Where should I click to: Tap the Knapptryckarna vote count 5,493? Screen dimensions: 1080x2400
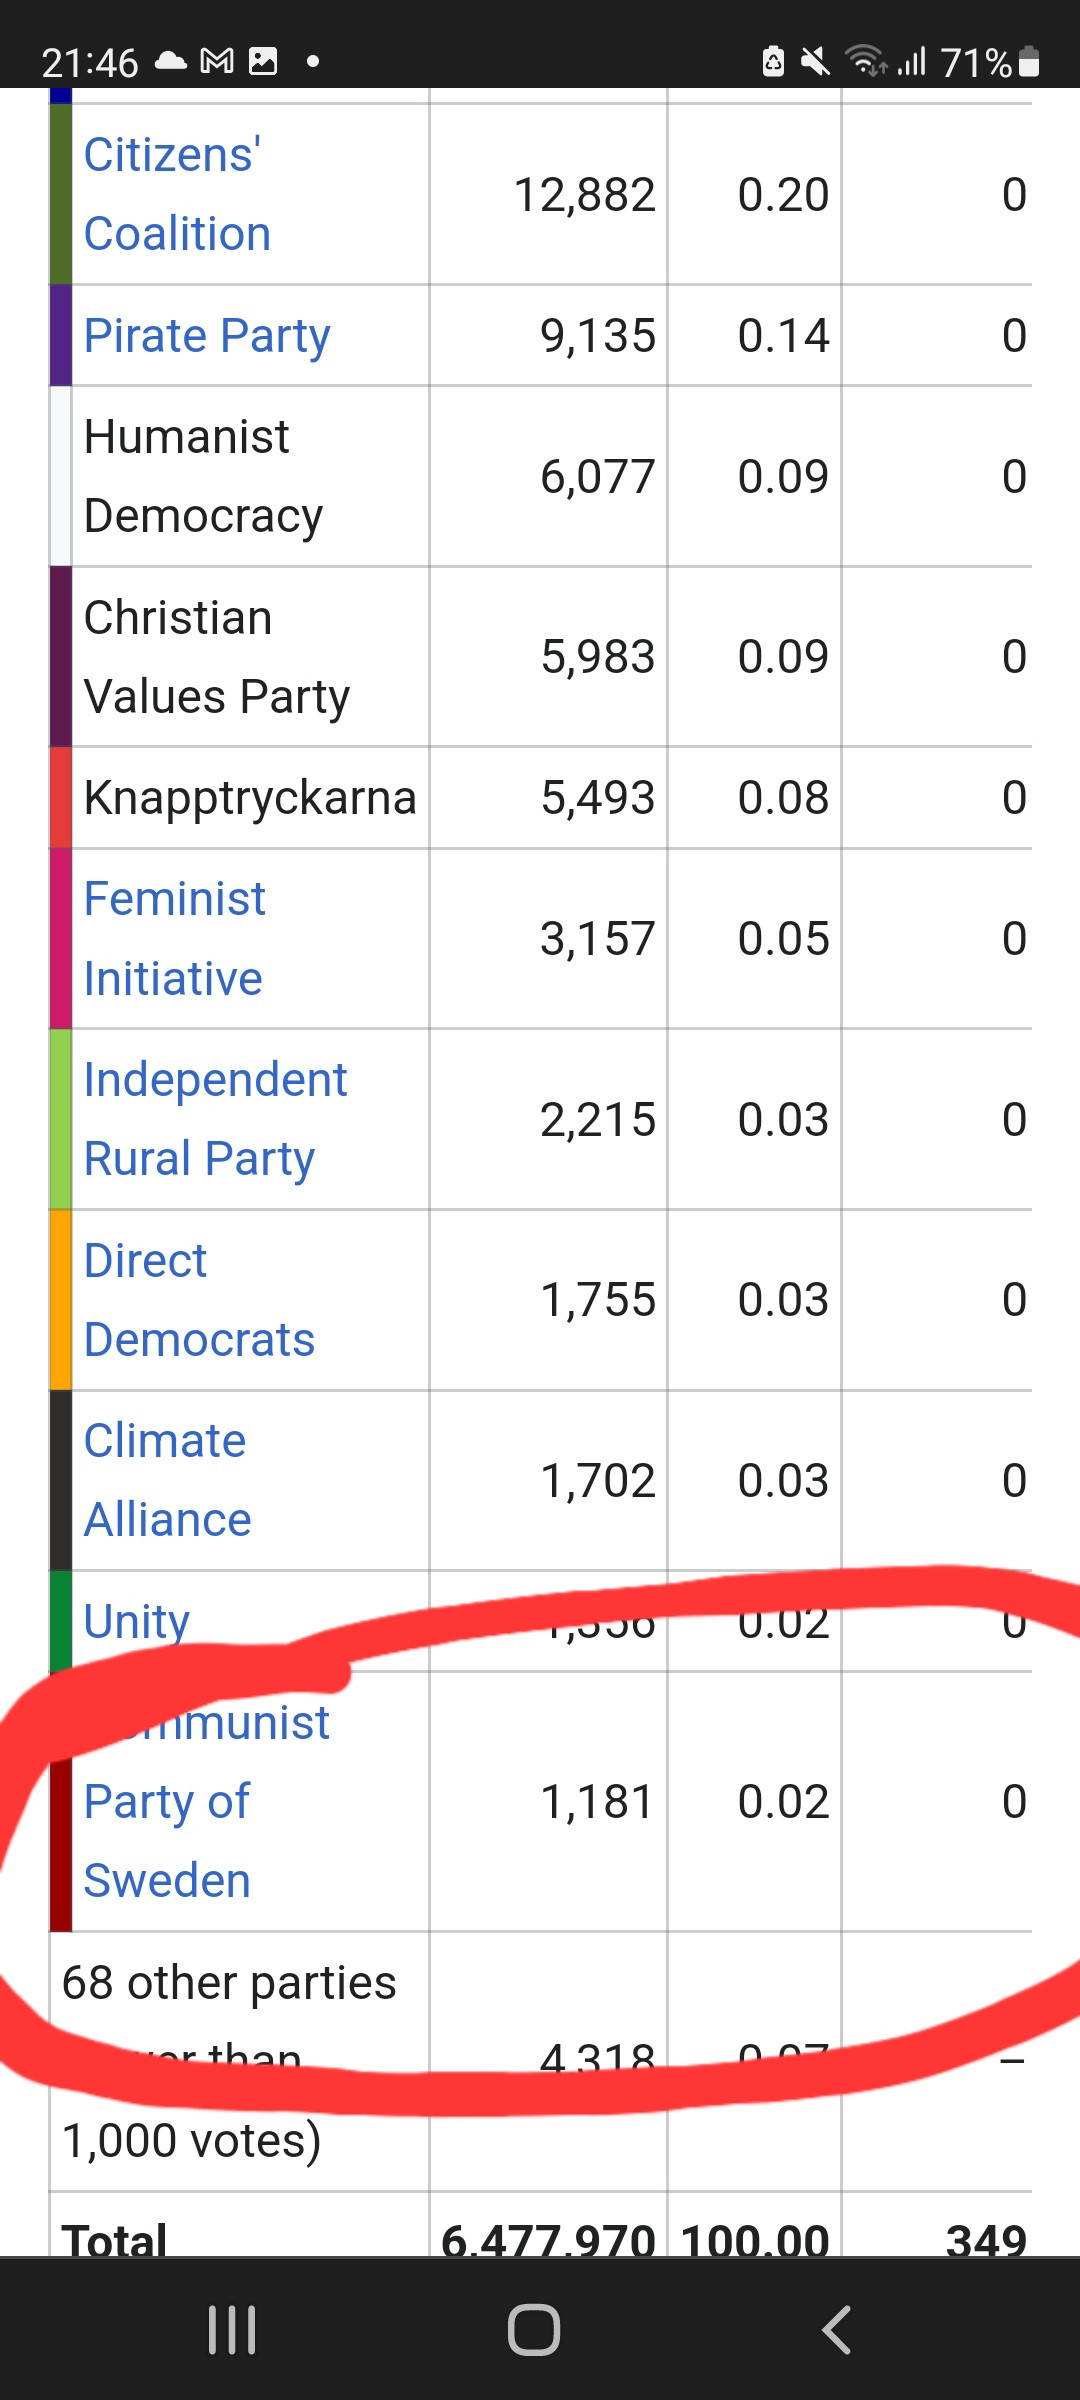point(597,798)
